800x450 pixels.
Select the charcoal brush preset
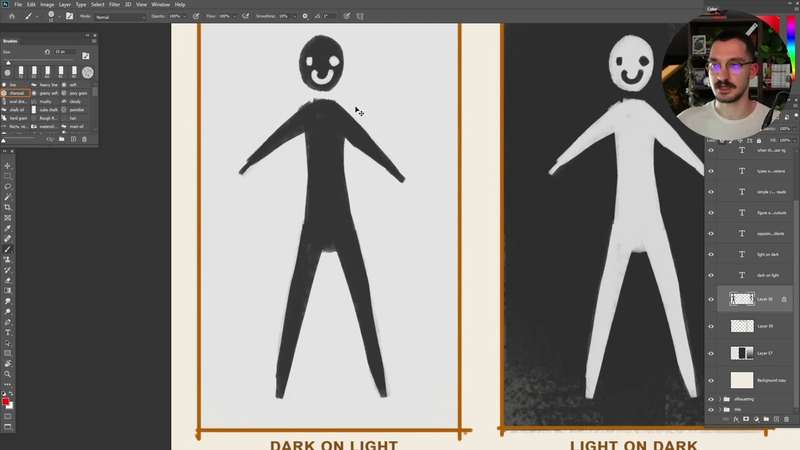coord(16,93)
